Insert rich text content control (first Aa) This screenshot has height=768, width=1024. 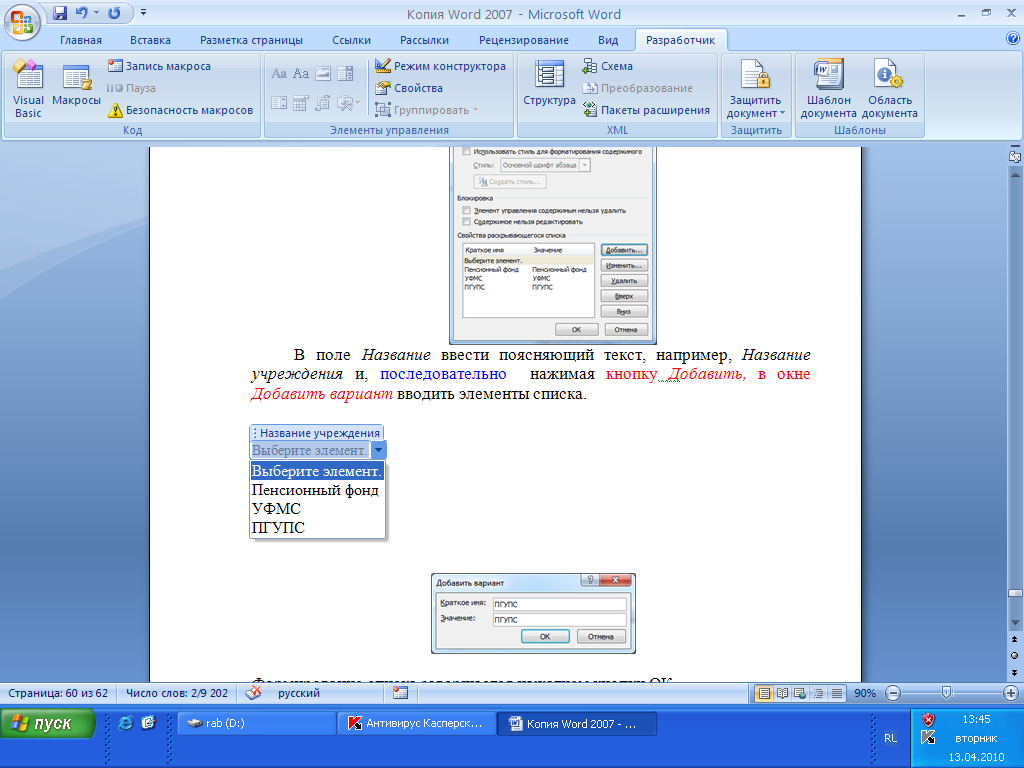pos(279,73)
